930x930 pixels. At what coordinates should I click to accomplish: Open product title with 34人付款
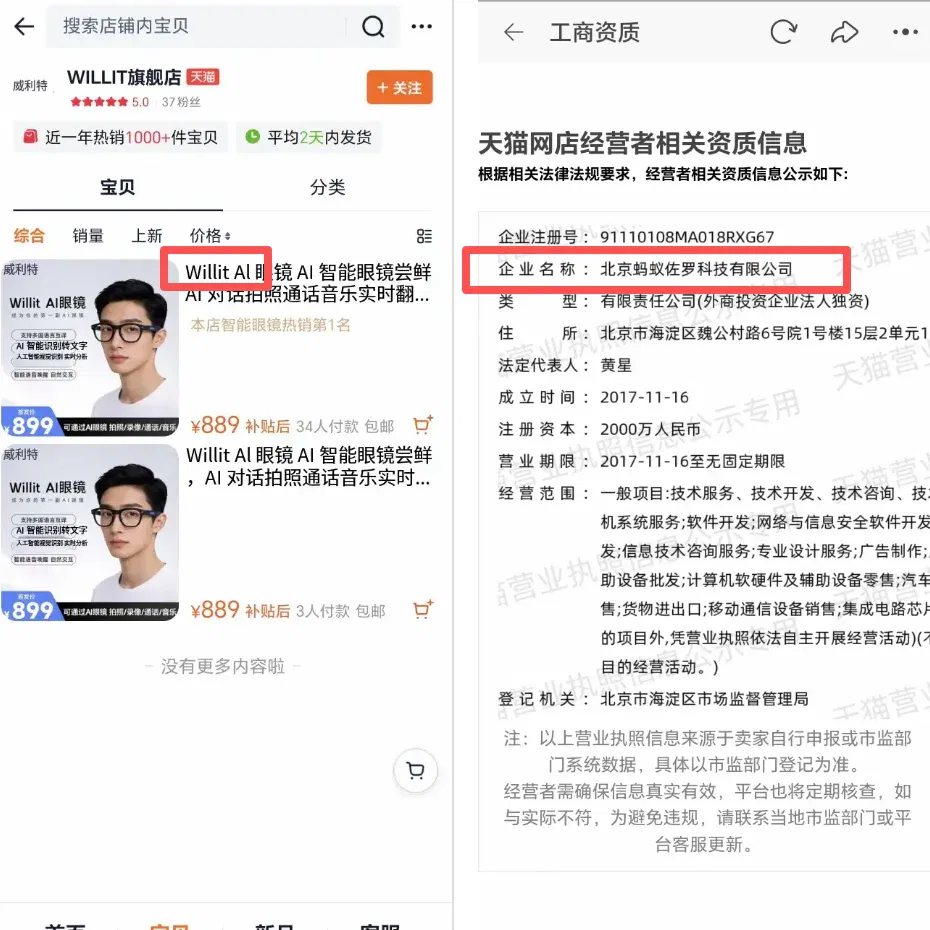click(x=308, y=282)
